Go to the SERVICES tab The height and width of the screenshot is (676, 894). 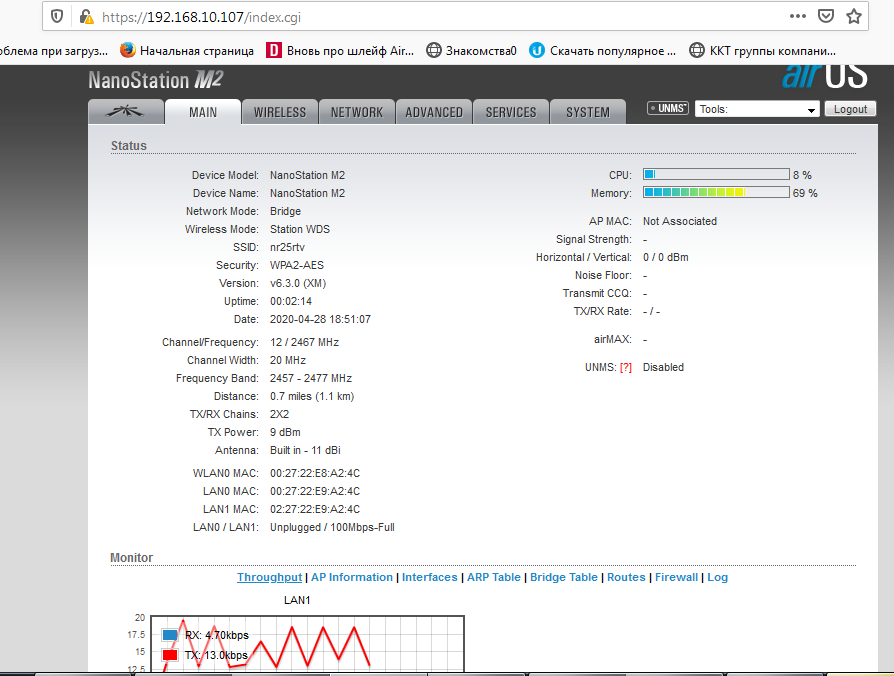pyautogui.click(x=511, y=112)
